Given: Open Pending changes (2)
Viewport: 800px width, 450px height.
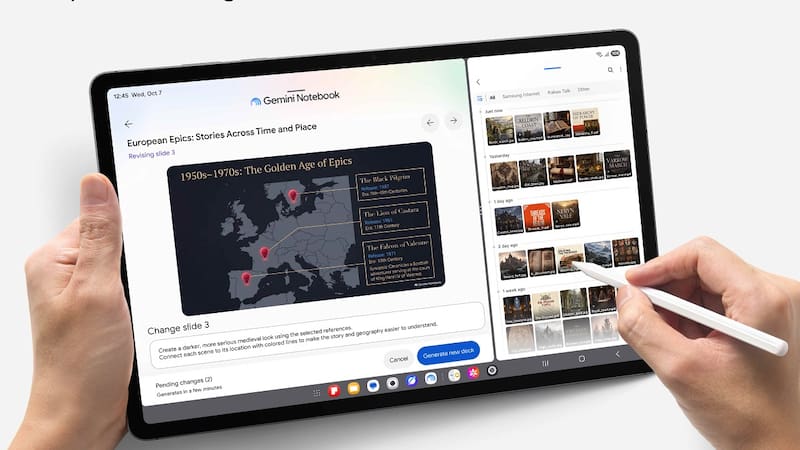Looking at the screenshot, I should [x=184, y=382].
